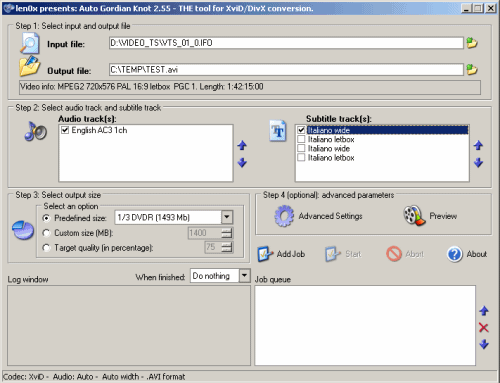Minimize the Auto Gordian Knot window

coord(466,8)
